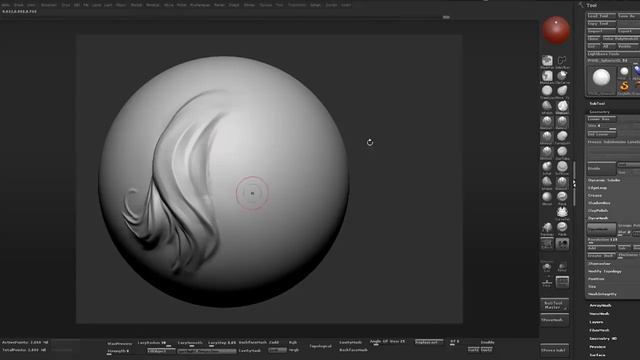The image size is (640, 360).
Task: Click the Load Tool button
Action: tap(601, 16)
